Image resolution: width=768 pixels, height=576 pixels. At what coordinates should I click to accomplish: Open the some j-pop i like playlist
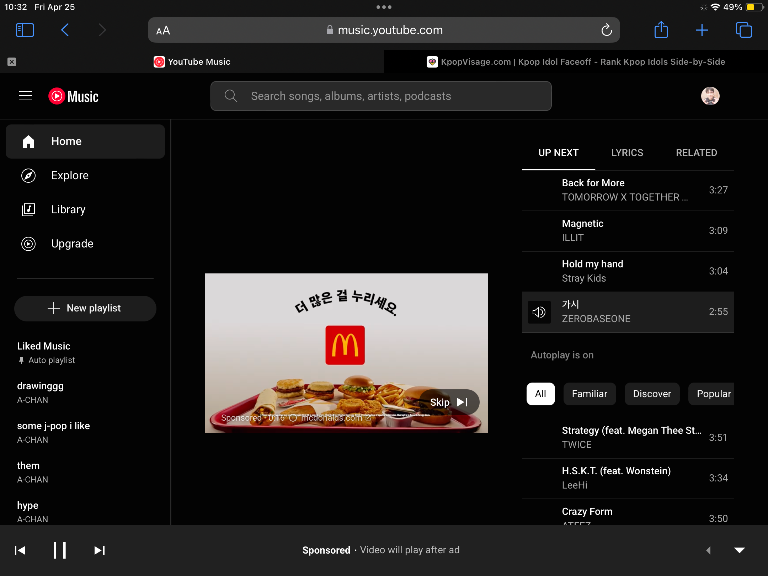[85, 432]
